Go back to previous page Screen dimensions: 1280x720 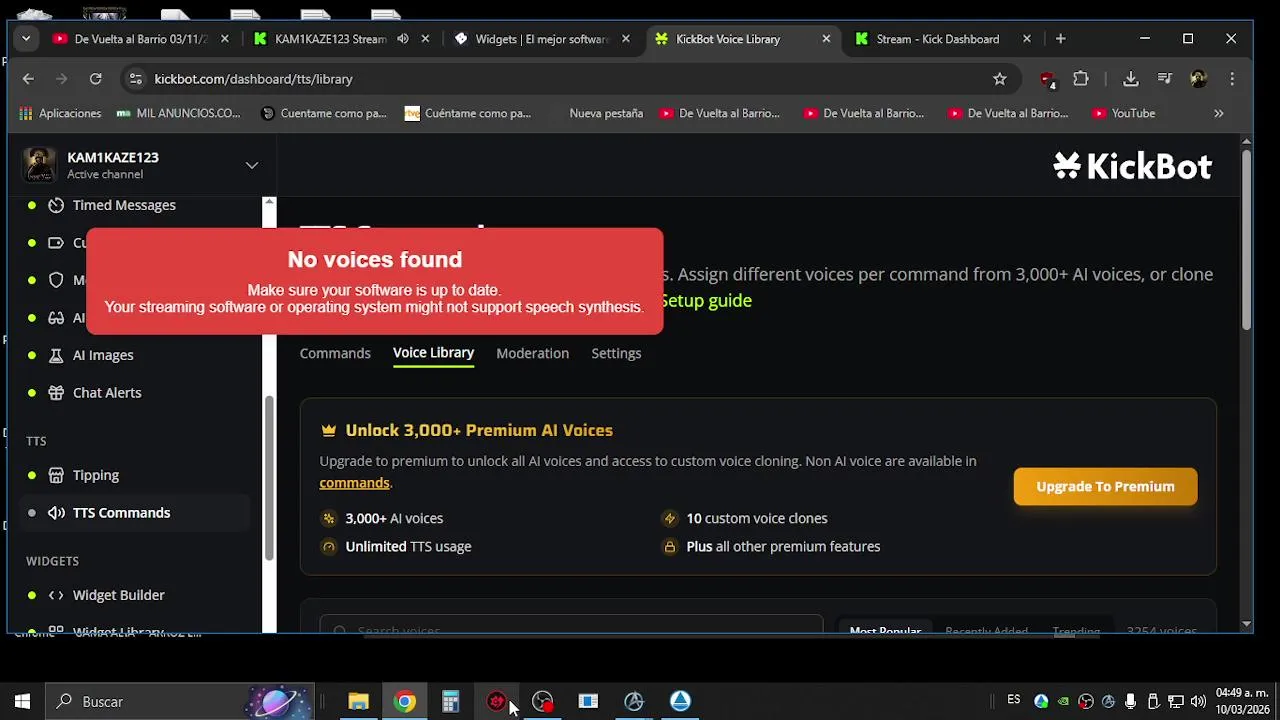(28, 79)
